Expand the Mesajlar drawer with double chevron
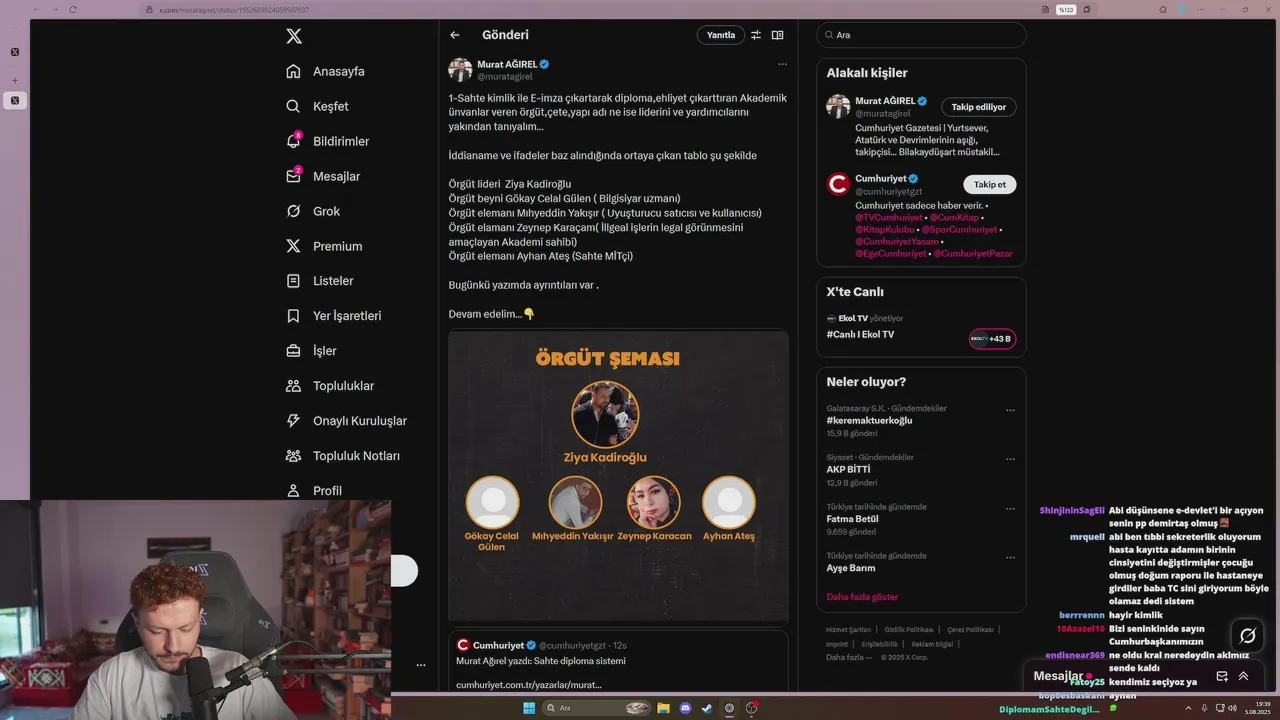This screenshot has width=1280, height=720. click(x=1243, y=676)
